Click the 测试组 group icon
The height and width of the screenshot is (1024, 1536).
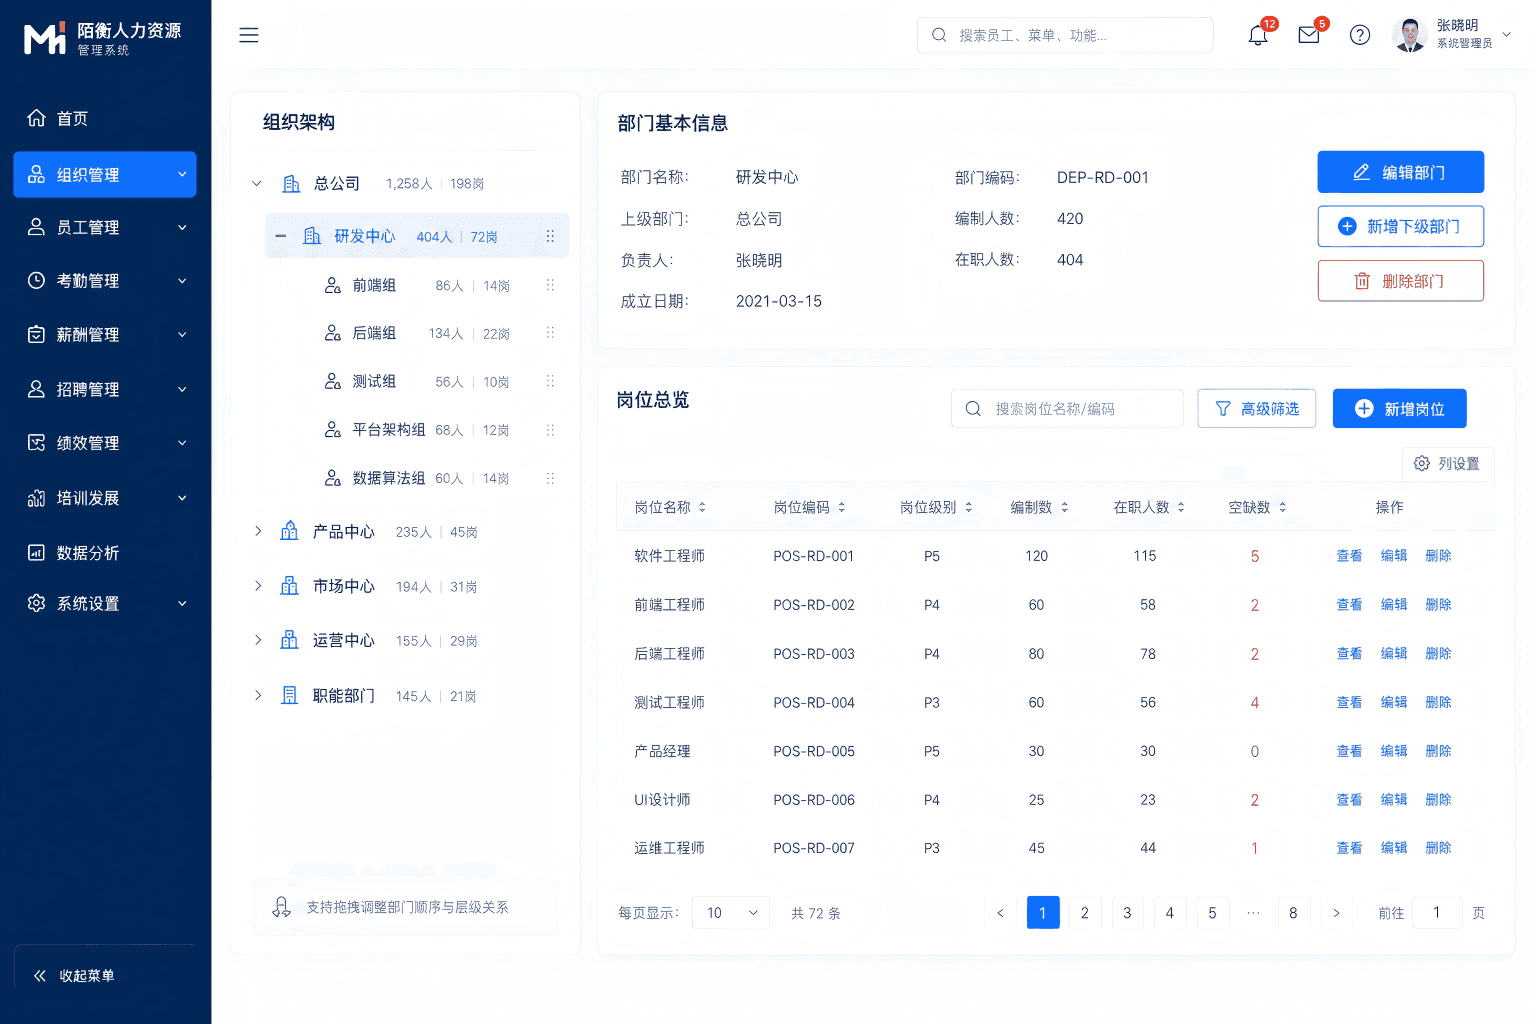(x=333, y=381)
